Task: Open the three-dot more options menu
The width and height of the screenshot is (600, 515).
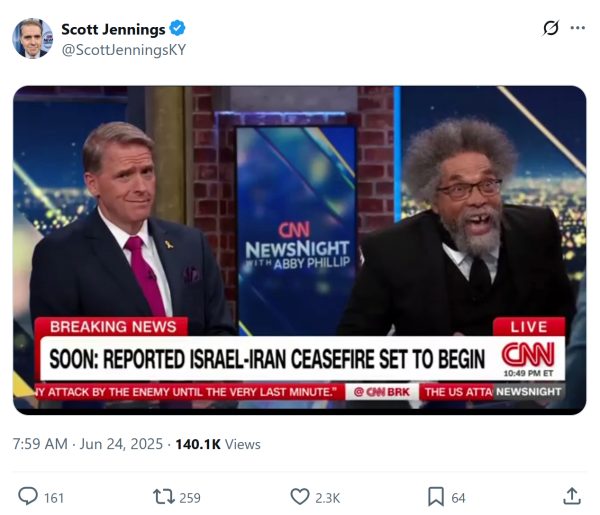Action: point(577,28)
